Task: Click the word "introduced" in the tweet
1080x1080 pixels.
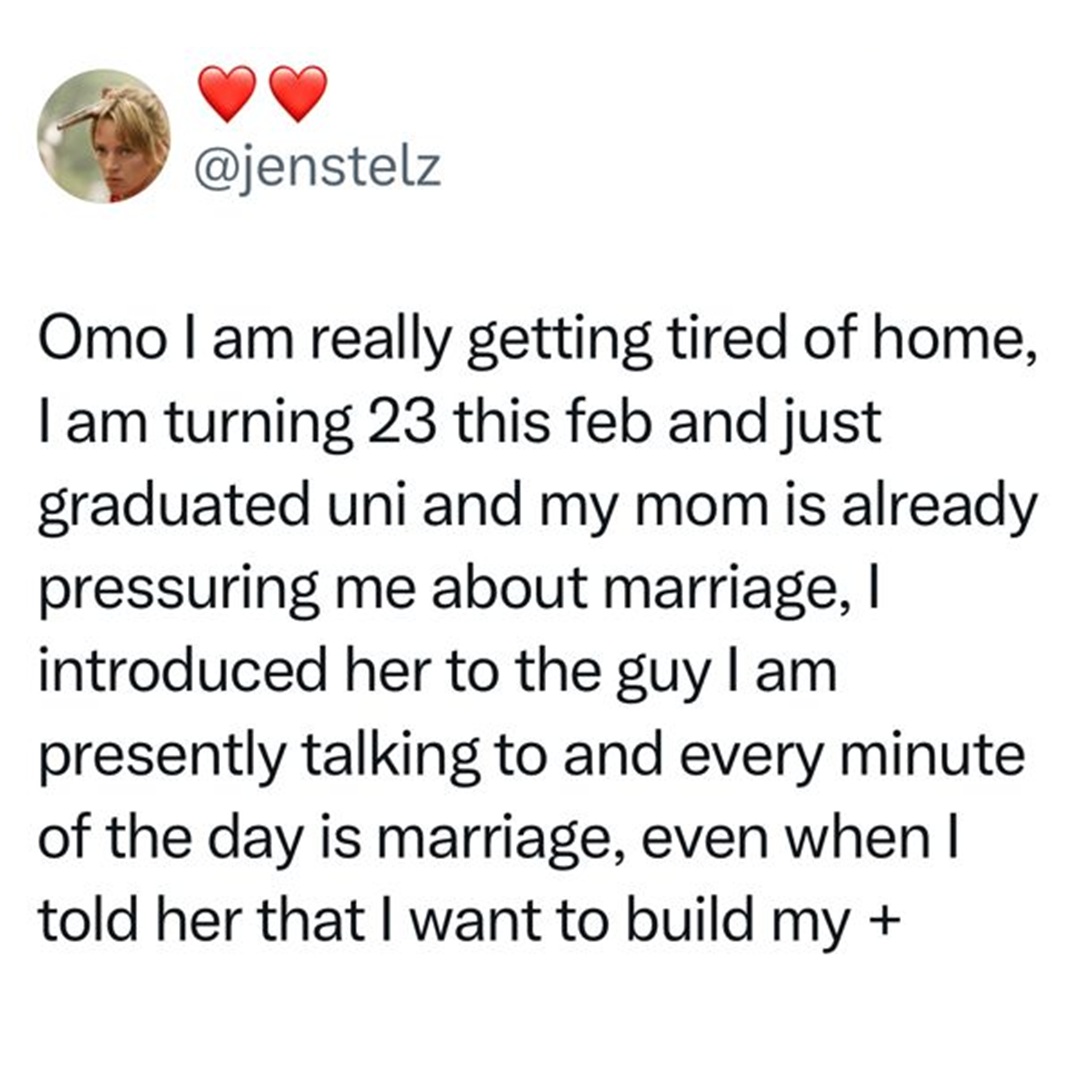Action: pyautogui.click(x=183, y=671)
